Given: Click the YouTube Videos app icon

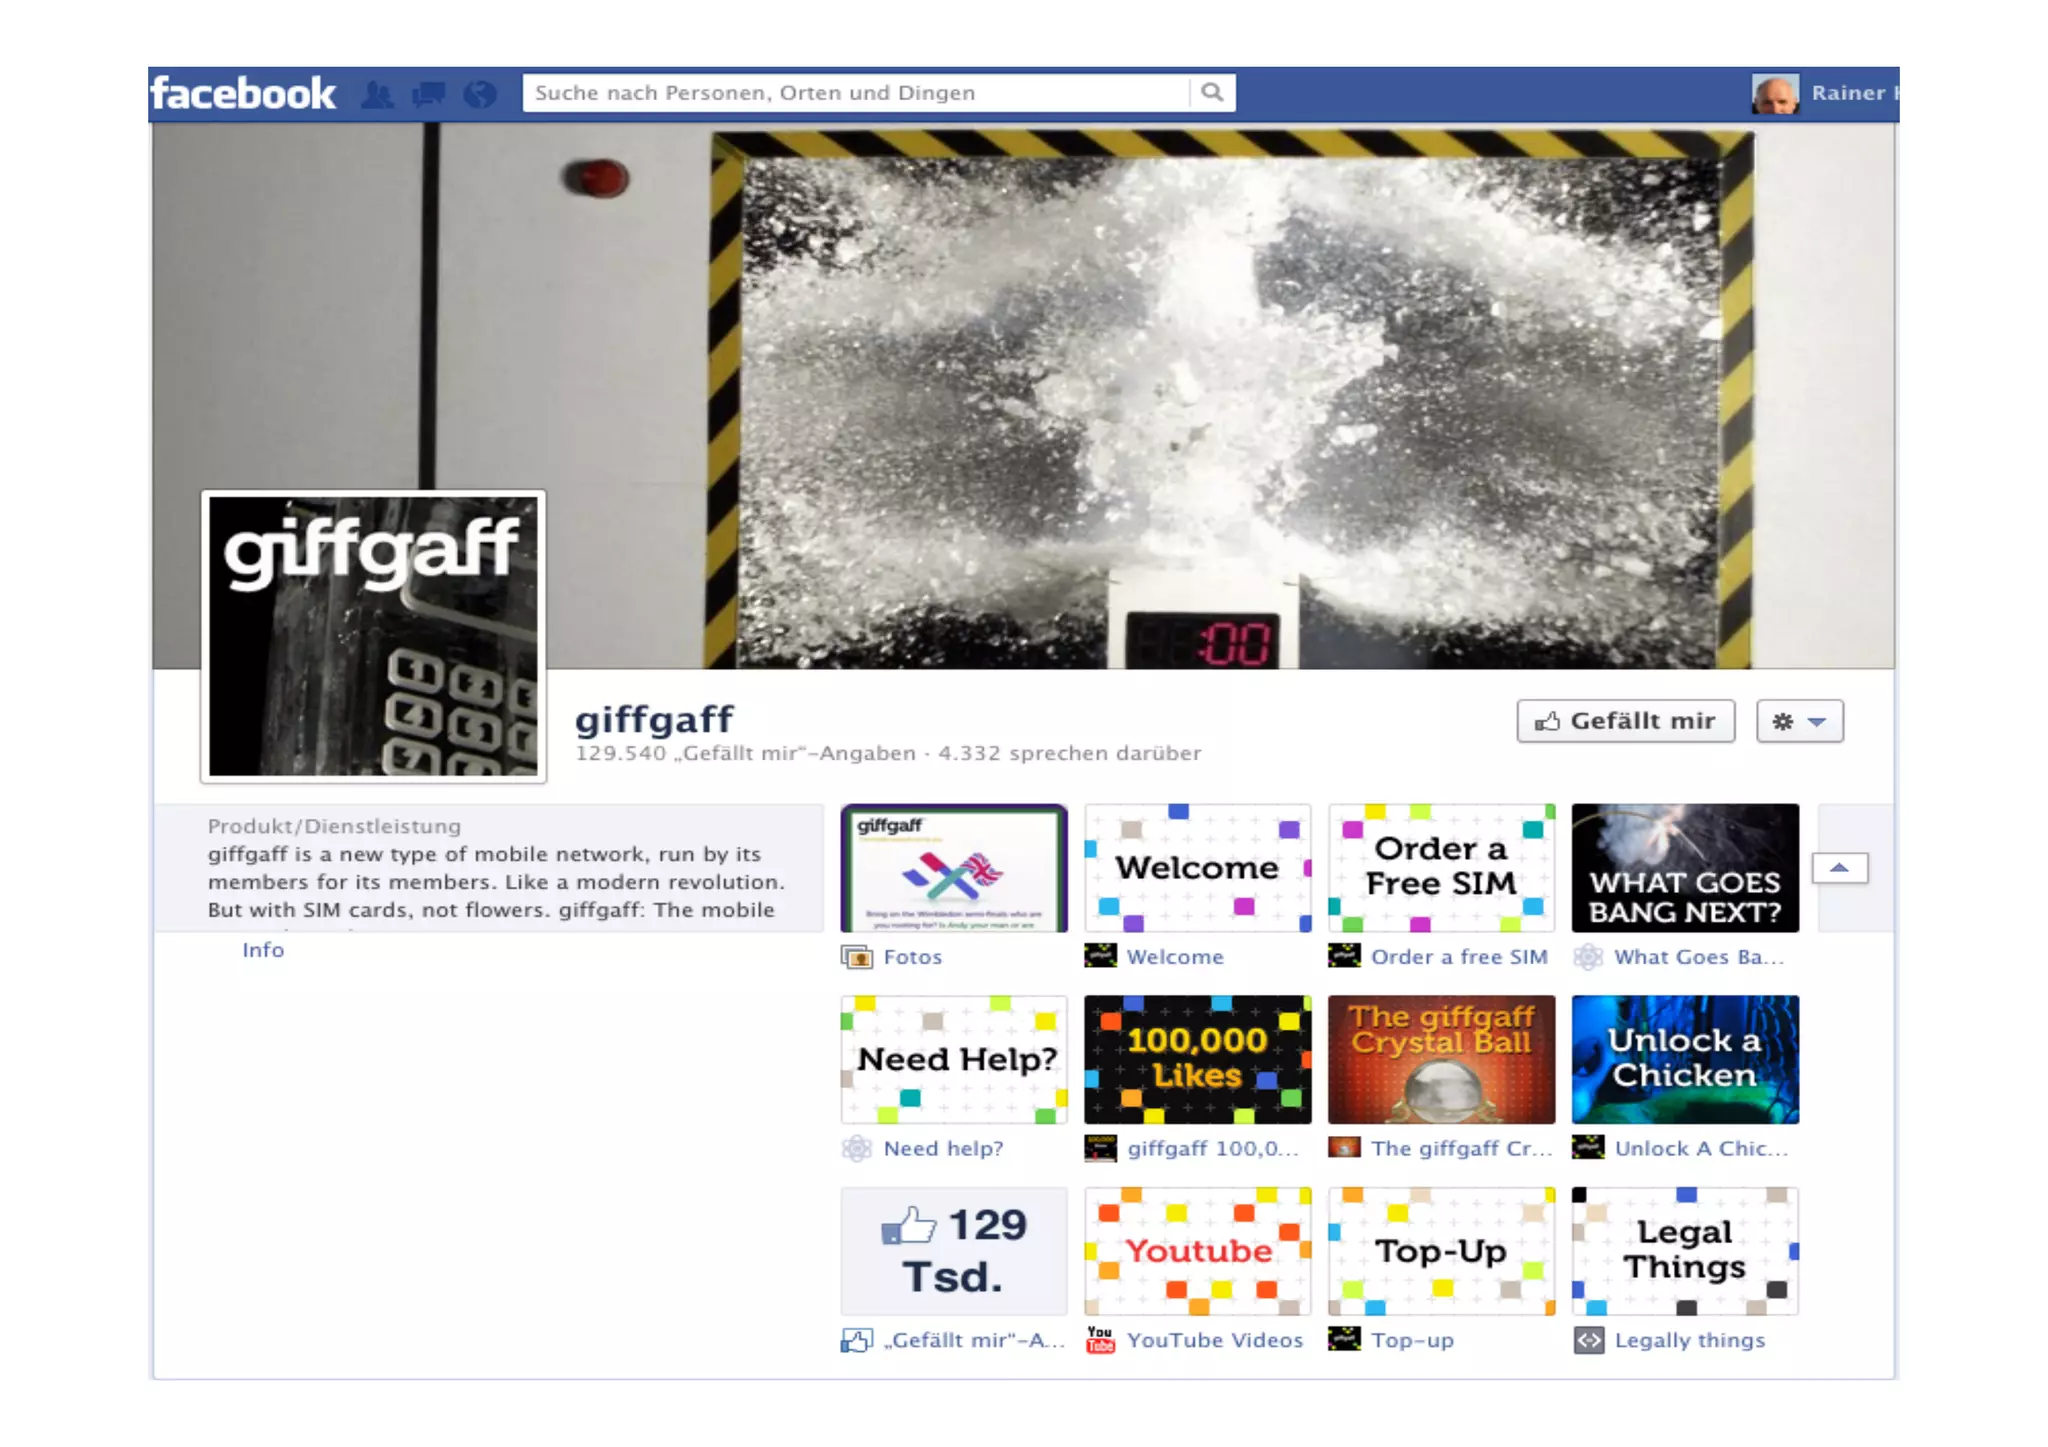Looking at the screenshot, I should click(x=1100, y=1340).
